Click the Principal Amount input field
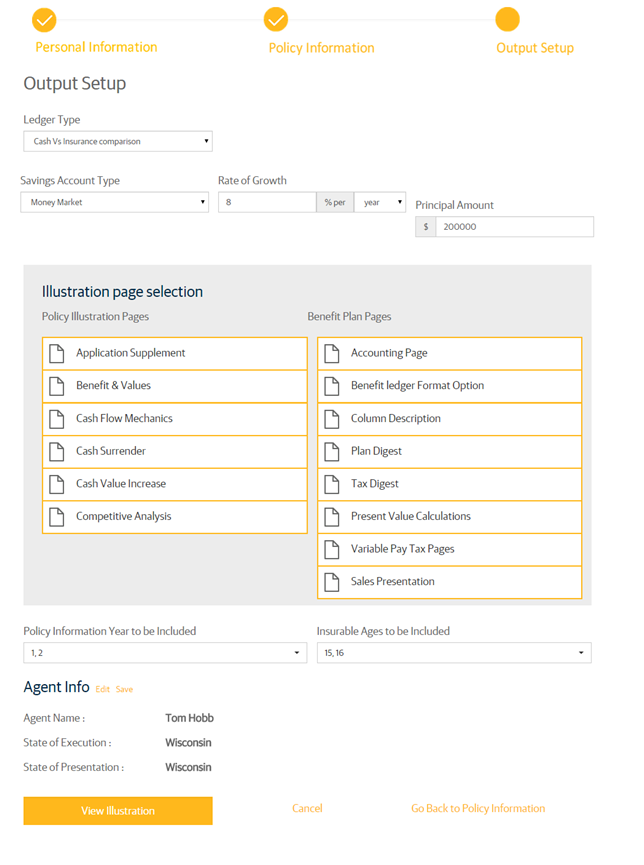The height and width of the screenshot is (865, 644). [x=514, y=227]
